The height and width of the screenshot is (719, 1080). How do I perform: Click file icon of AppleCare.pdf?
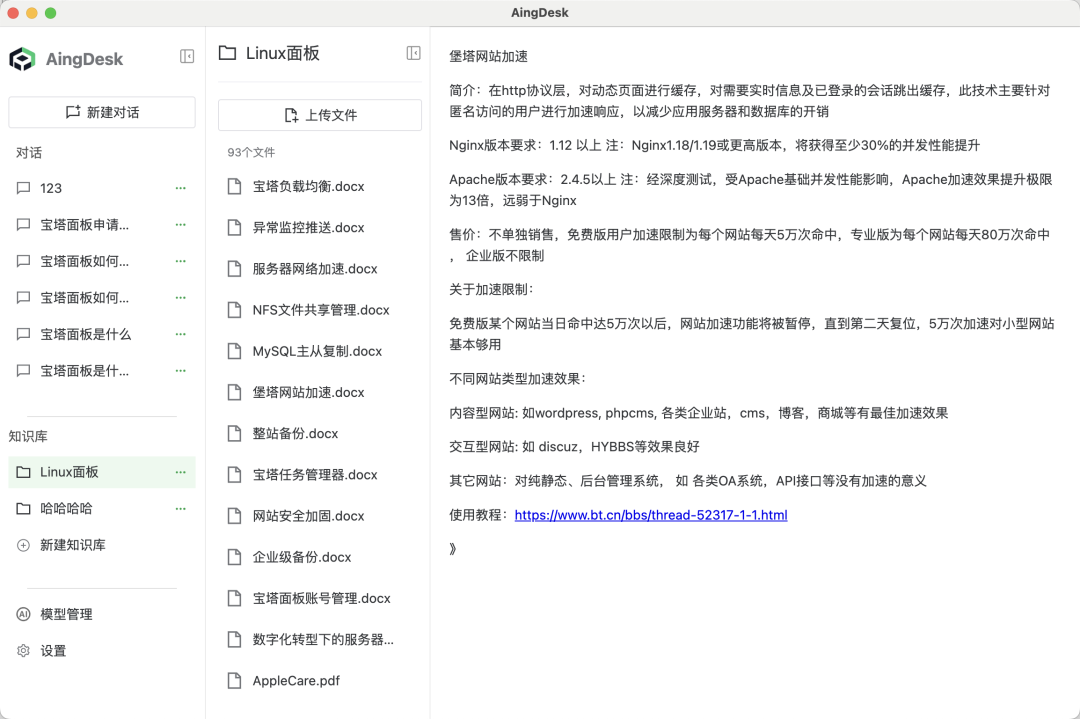point(234,681)
